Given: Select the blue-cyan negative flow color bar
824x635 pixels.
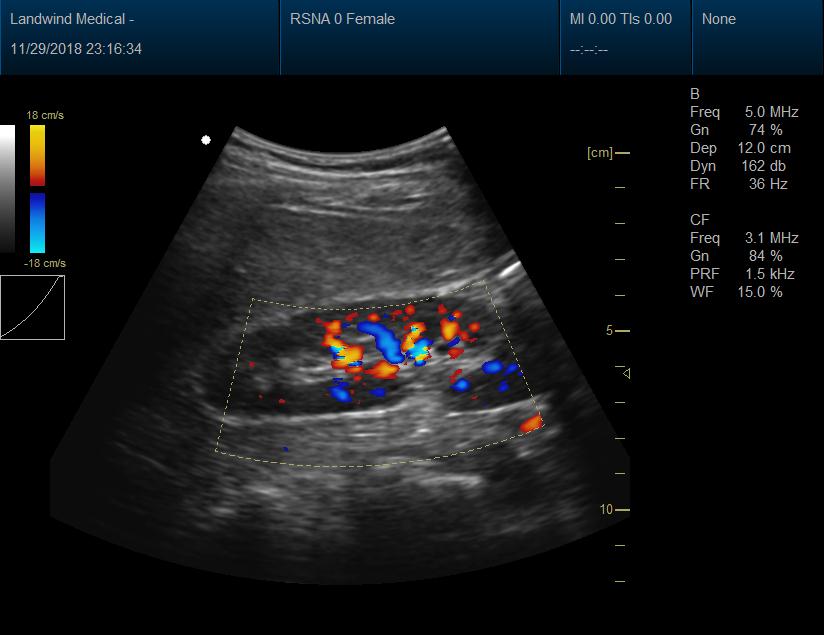Looking at the screenshot, I should tap(37, 223).
